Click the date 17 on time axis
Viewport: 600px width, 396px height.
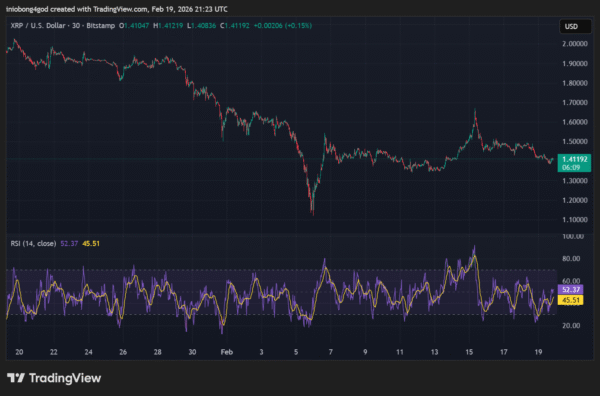tap(504, 352)
